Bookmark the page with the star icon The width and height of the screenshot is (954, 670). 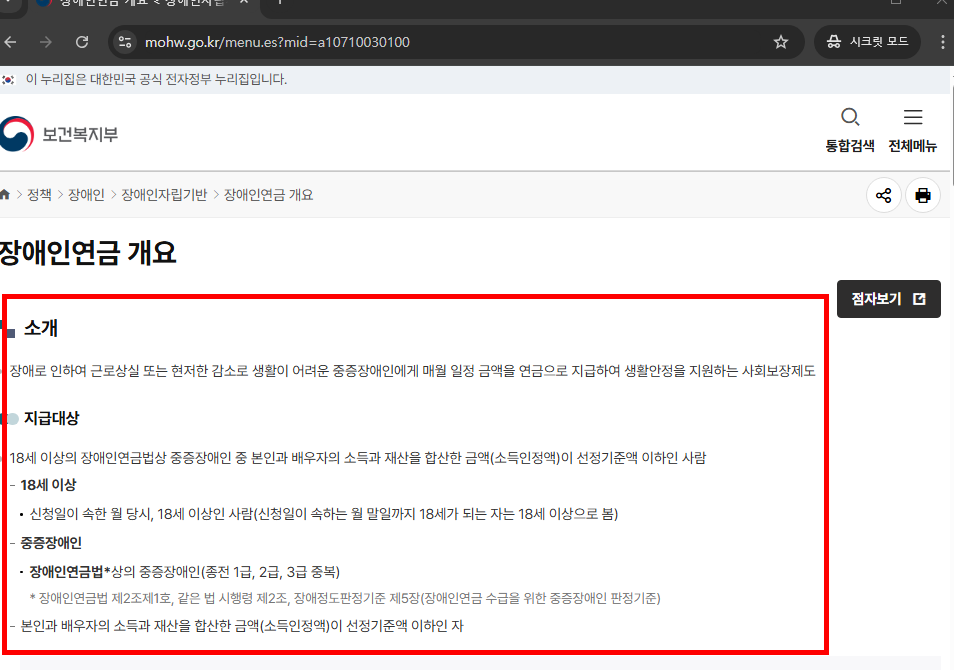pos(781,41)
